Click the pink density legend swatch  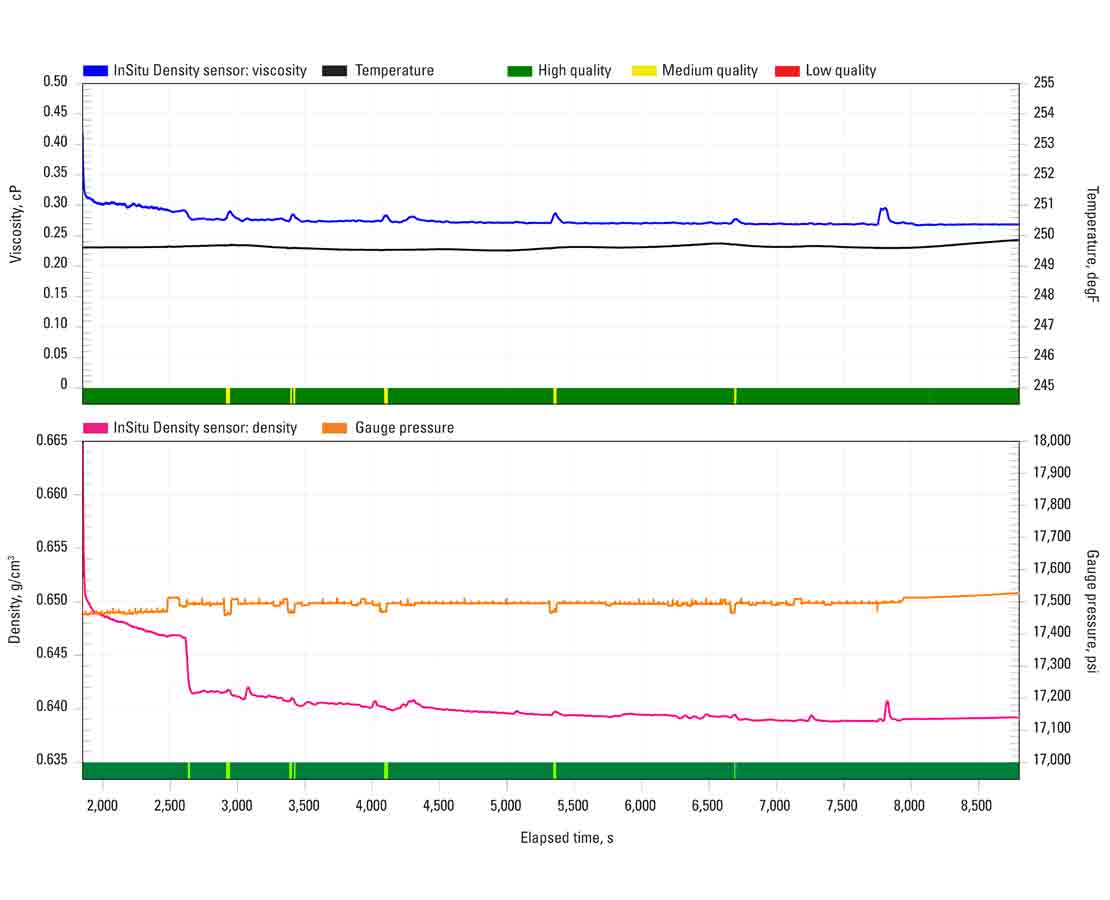[96, 427]
